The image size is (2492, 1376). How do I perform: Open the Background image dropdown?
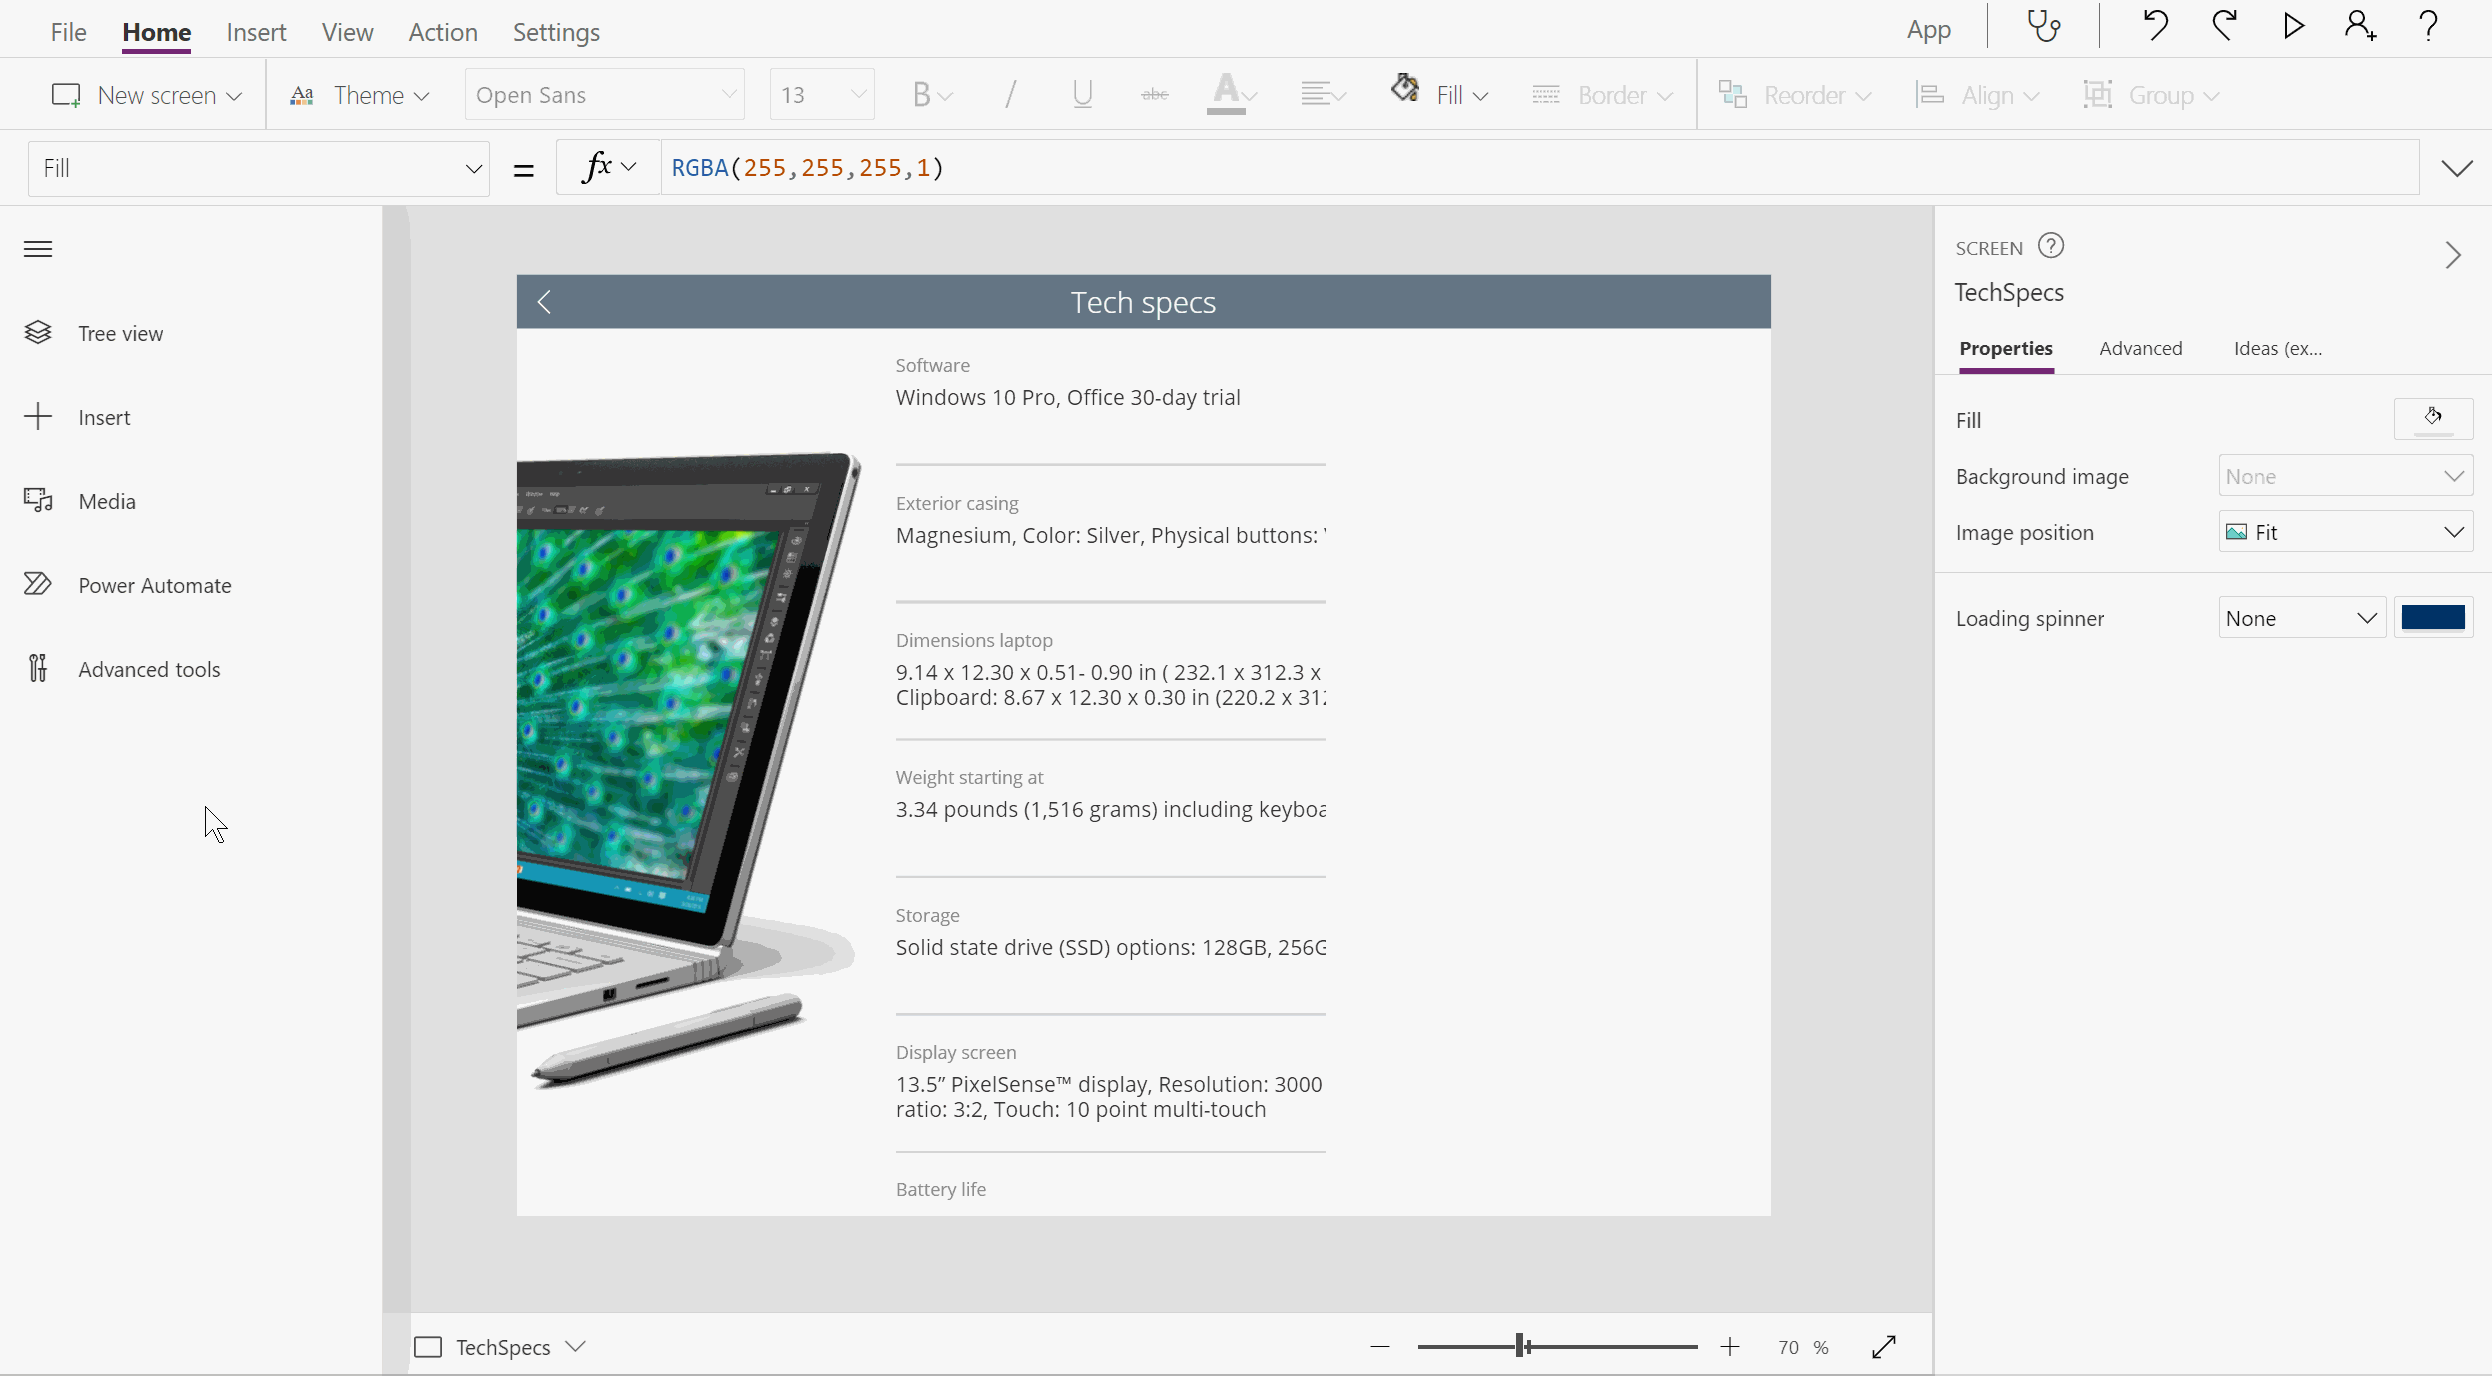pos(2345,476)
